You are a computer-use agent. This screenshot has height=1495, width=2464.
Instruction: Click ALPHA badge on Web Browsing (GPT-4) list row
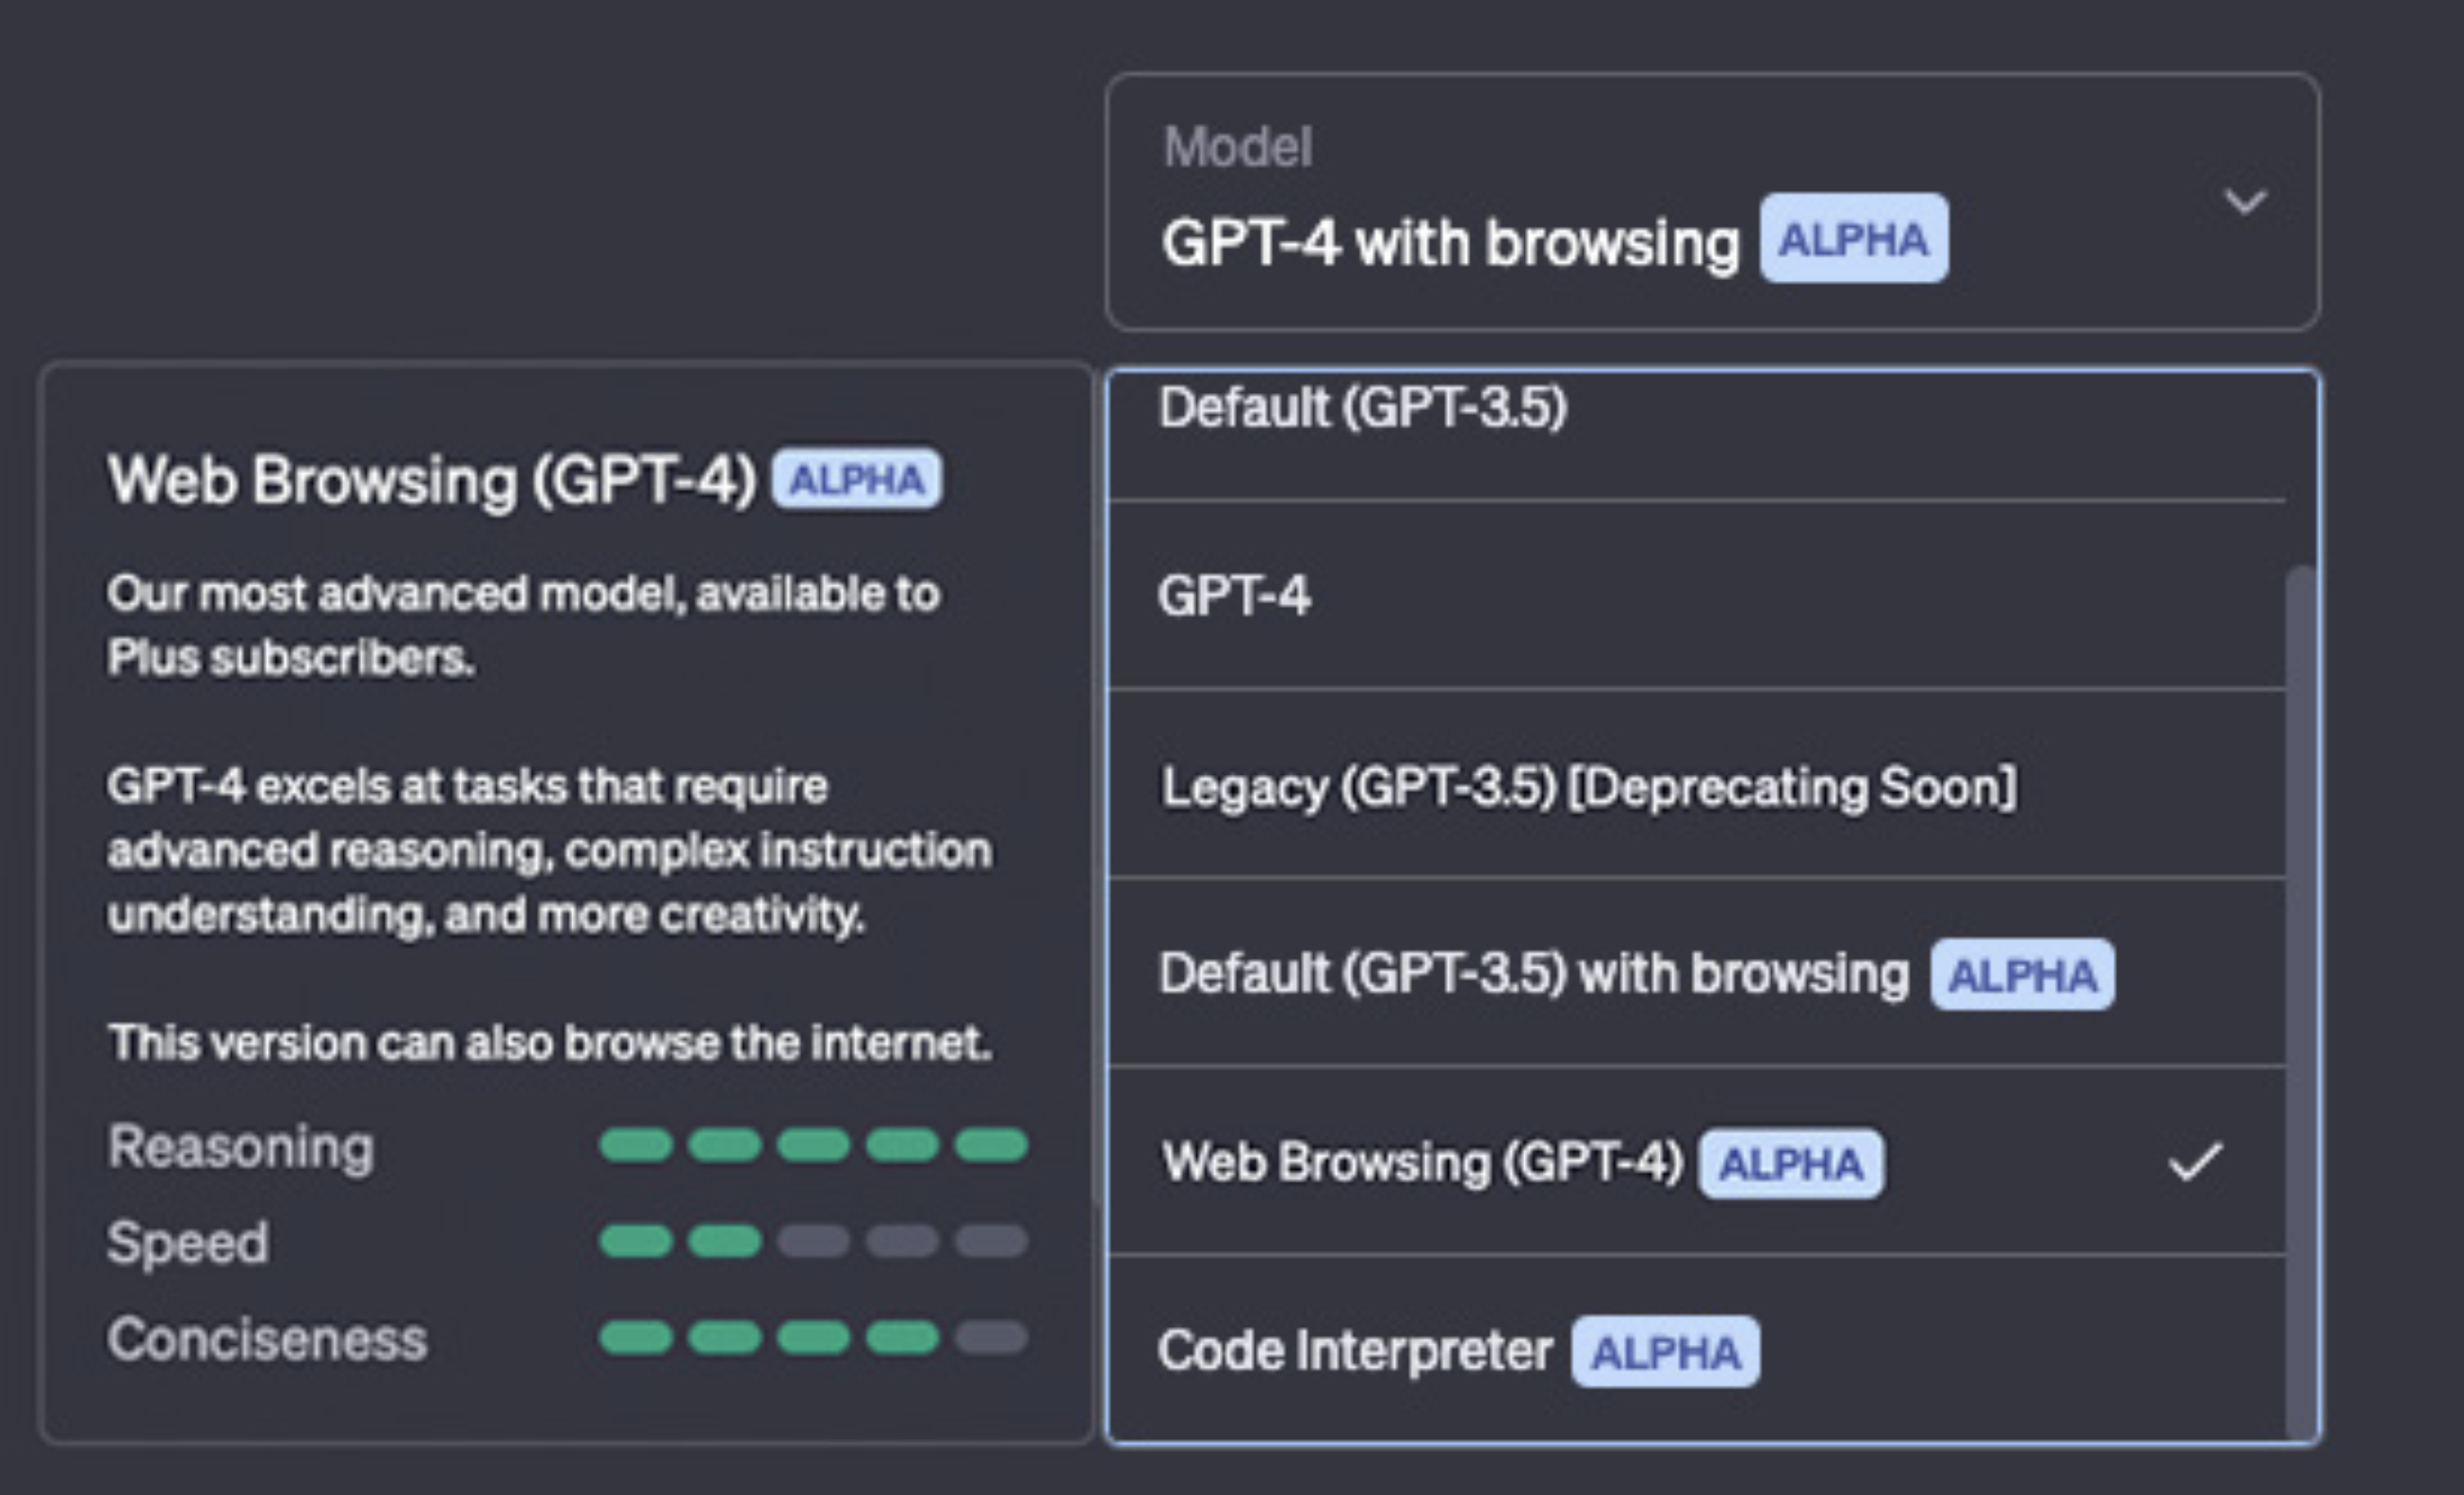click(1791, 1163)
